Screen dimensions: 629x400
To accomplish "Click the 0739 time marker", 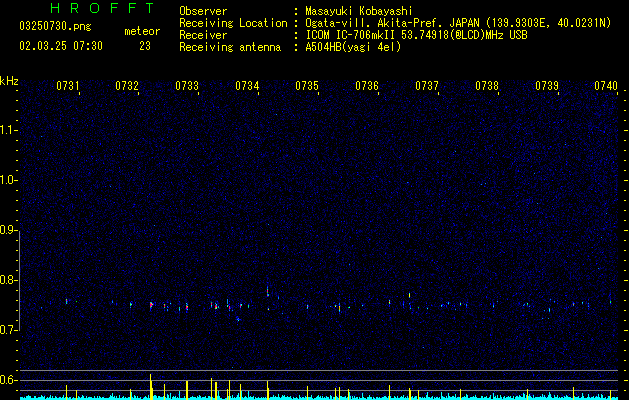I will [547, 86].
